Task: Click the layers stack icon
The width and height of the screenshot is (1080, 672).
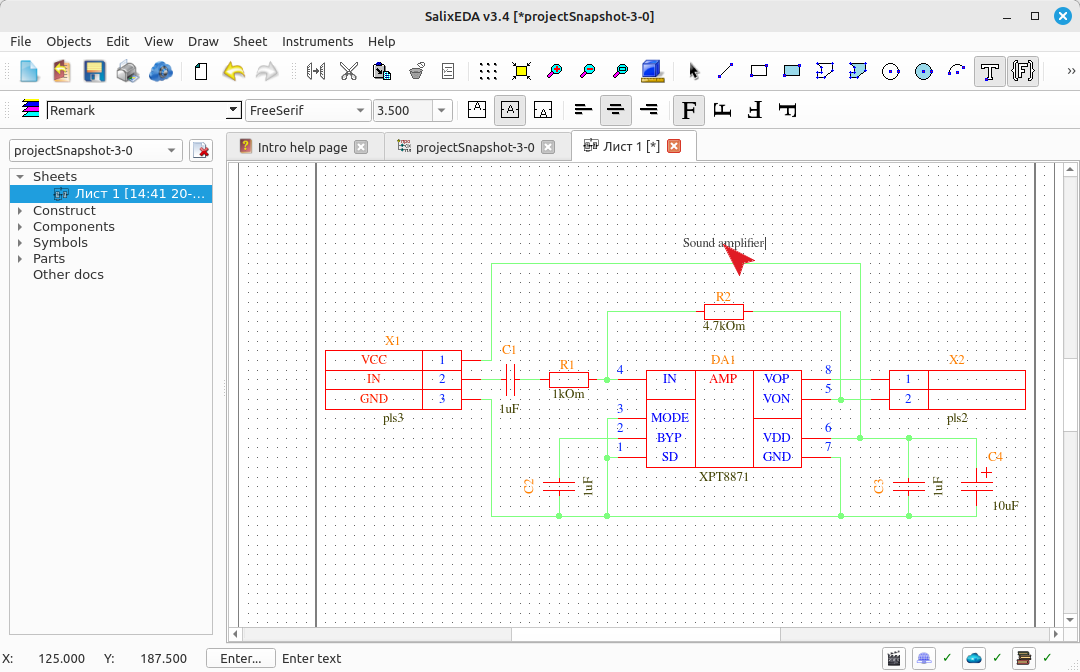Action: click(30, 109)
